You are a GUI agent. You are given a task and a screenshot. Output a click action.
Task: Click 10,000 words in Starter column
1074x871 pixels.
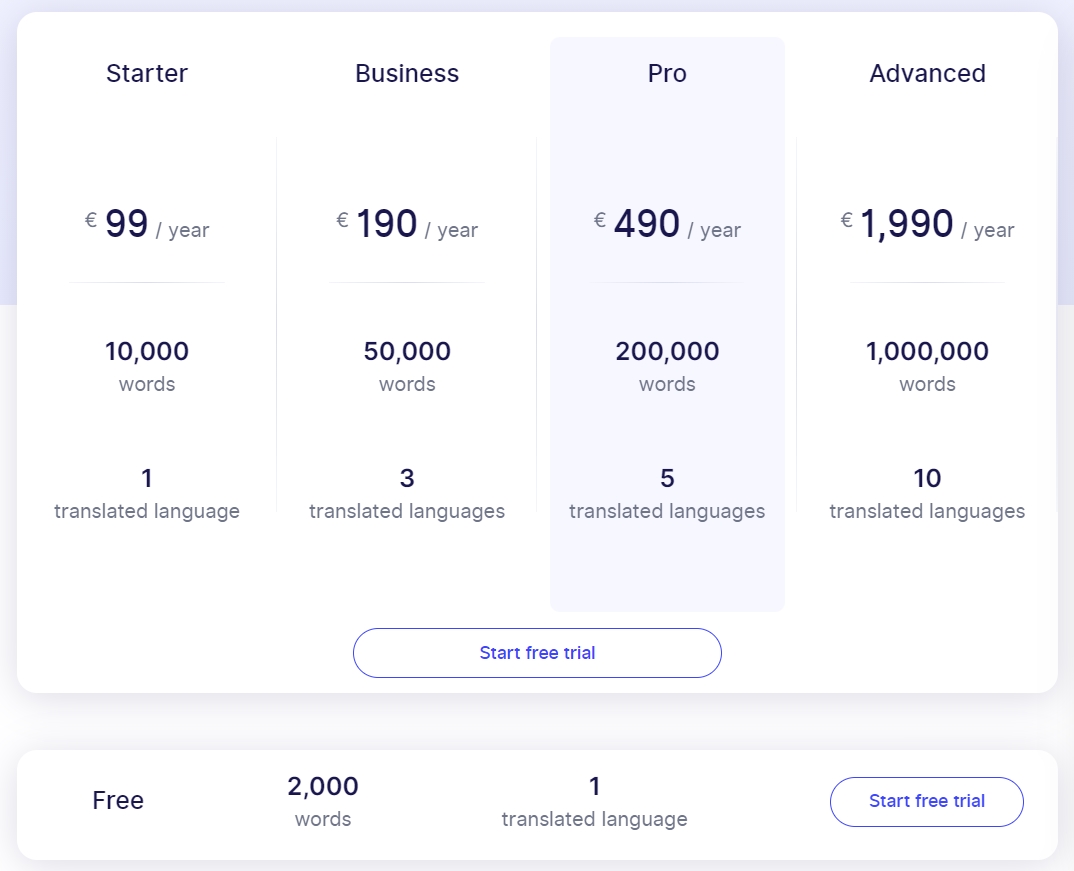tap(147, 366)
